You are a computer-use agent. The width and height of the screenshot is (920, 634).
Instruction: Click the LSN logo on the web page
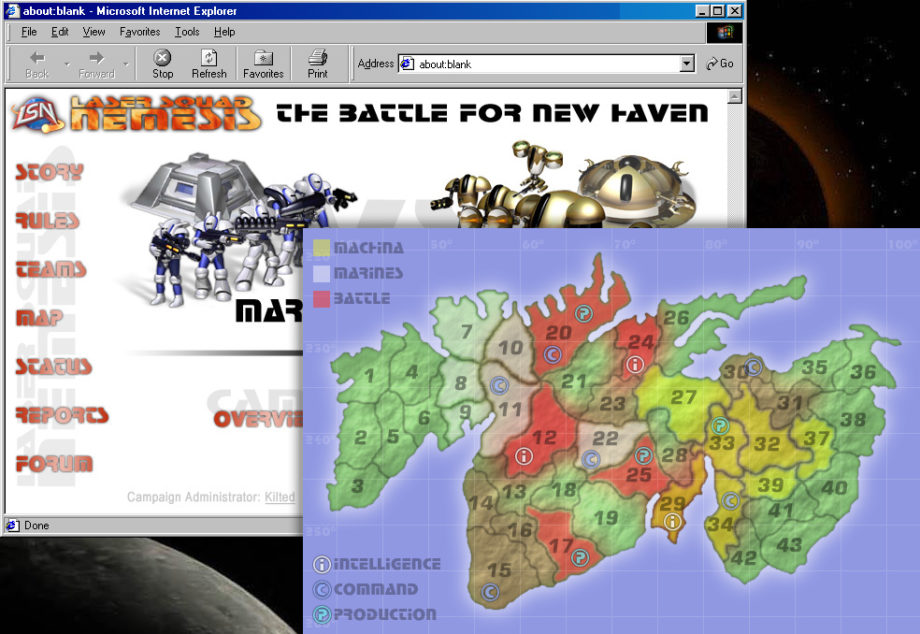36,114
